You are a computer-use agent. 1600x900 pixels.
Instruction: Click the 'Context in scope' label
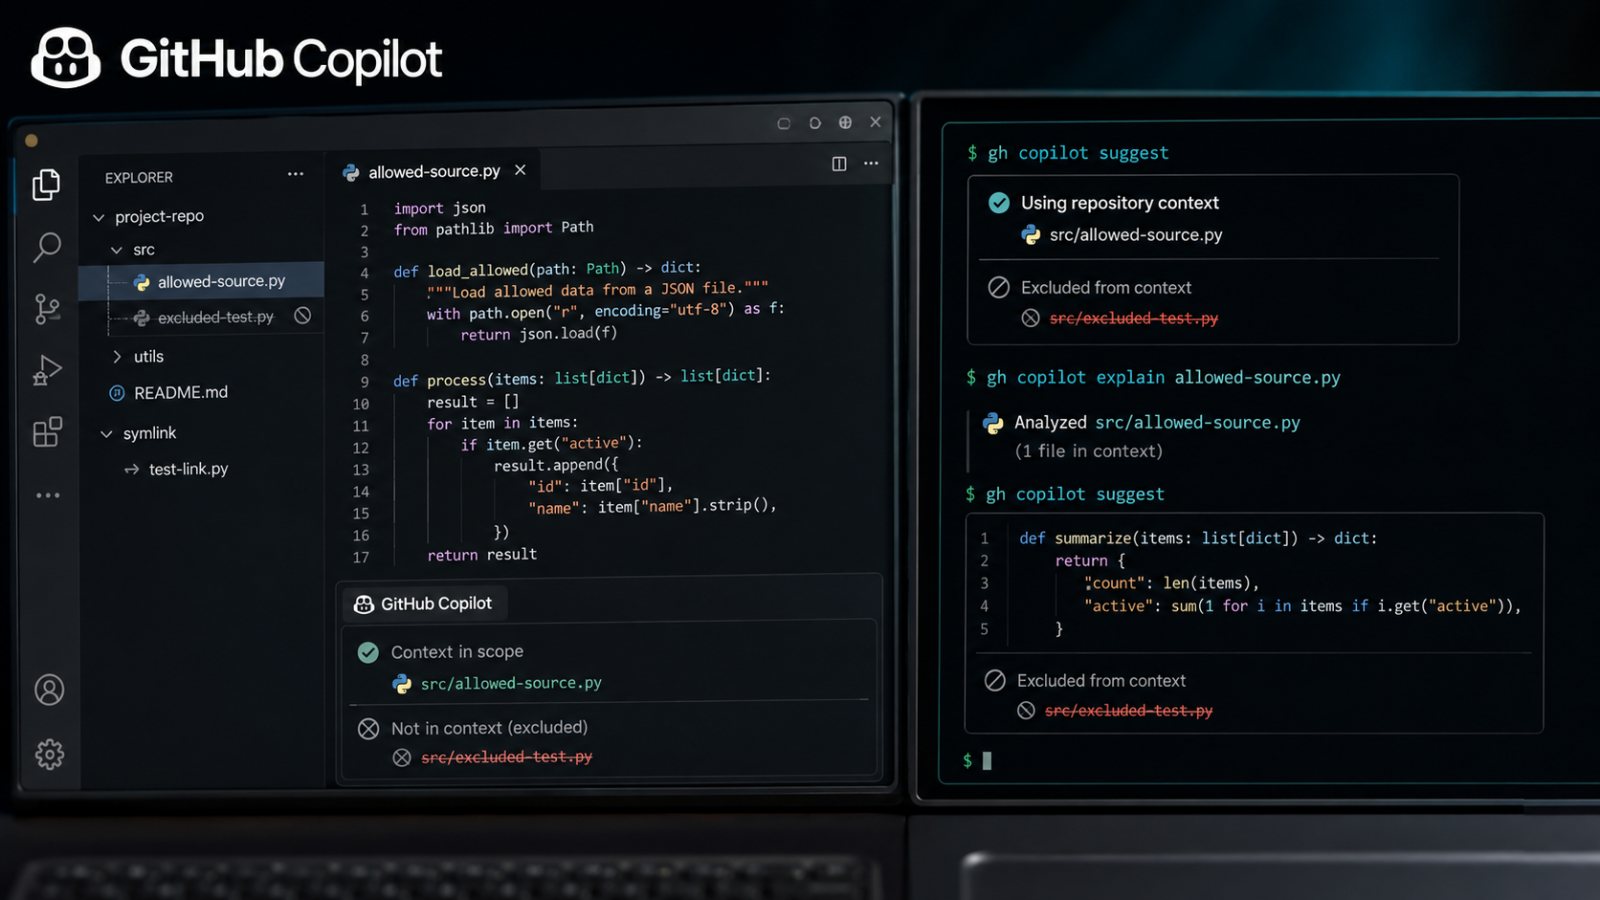(457, 652)
